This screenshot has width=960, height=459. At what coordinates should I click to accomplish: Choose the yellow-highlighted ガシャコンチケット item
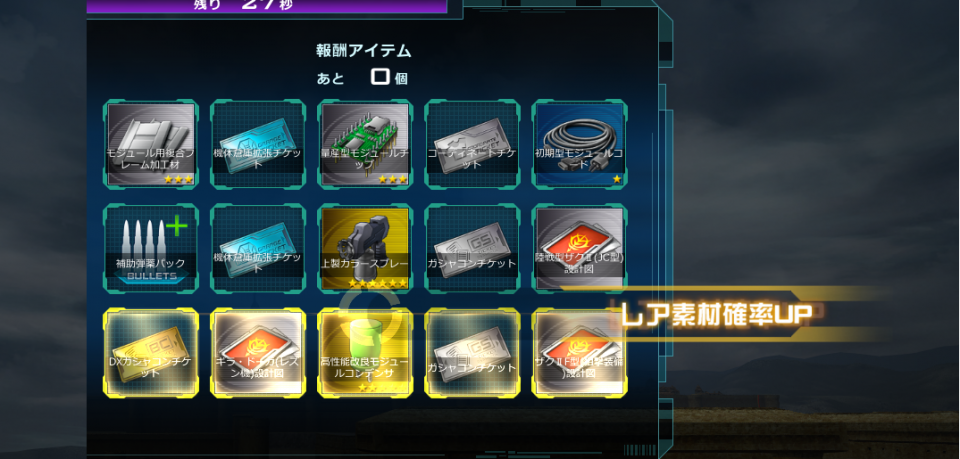[472, 353]
